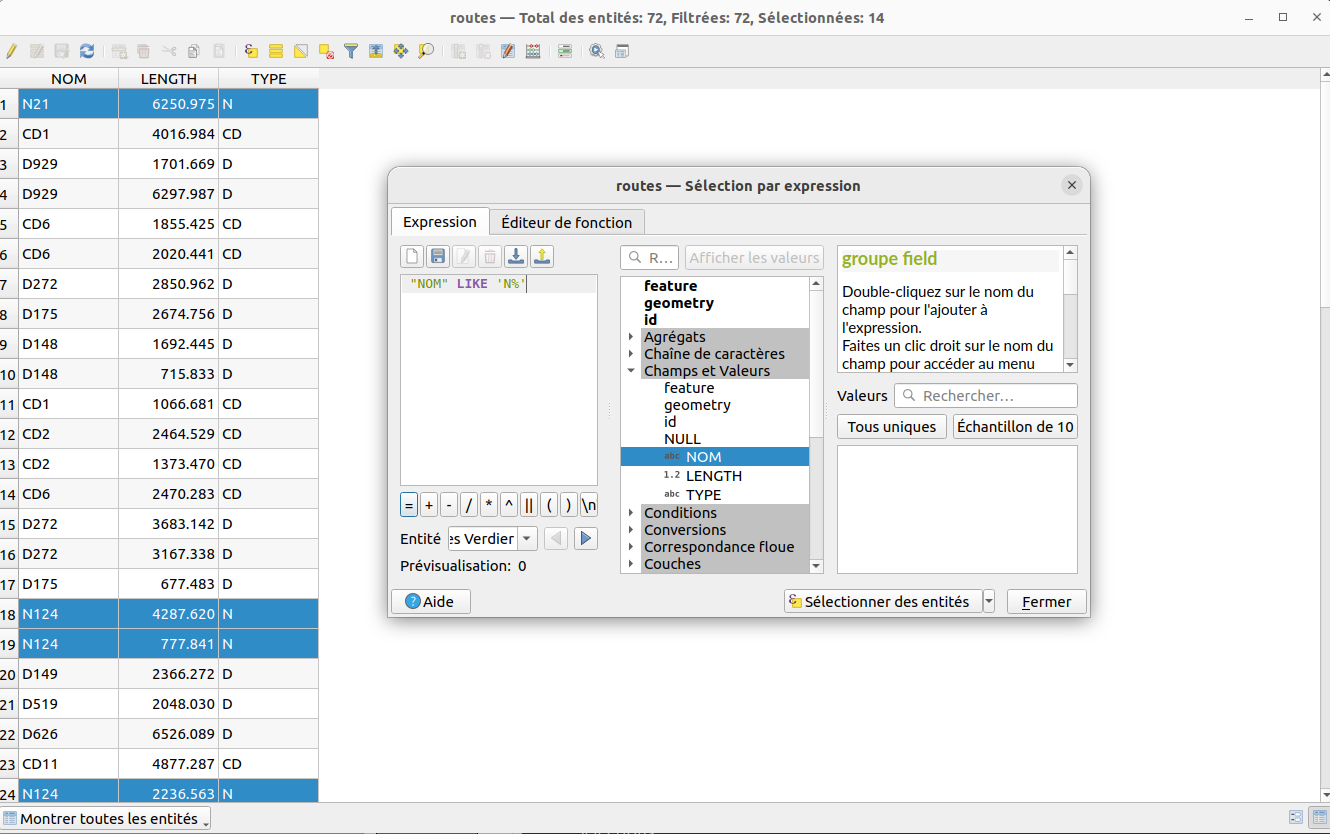Insert the caret power operator
The image size is (1330, 834).
[x=509, y=505]
